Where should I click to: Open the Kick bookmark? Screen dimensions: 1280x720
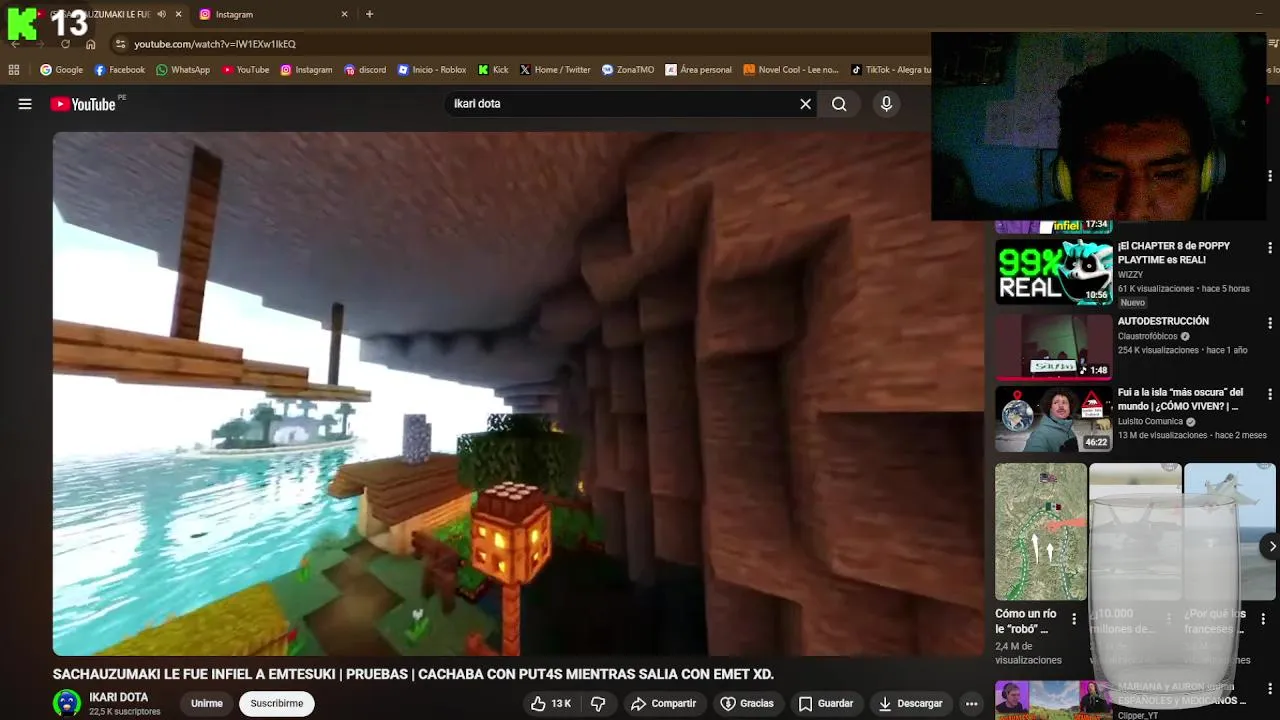[x=493, y=70]
